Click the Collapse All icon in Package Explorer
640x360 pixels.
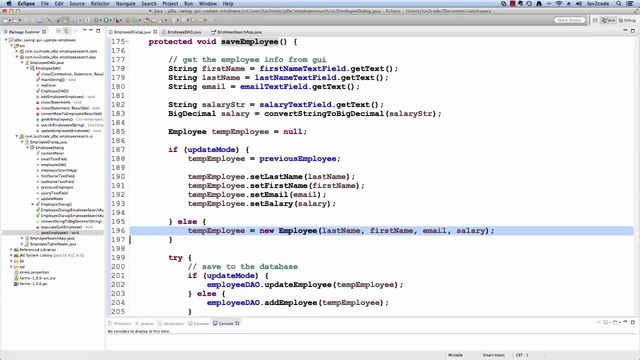click(x=59, y=31)
